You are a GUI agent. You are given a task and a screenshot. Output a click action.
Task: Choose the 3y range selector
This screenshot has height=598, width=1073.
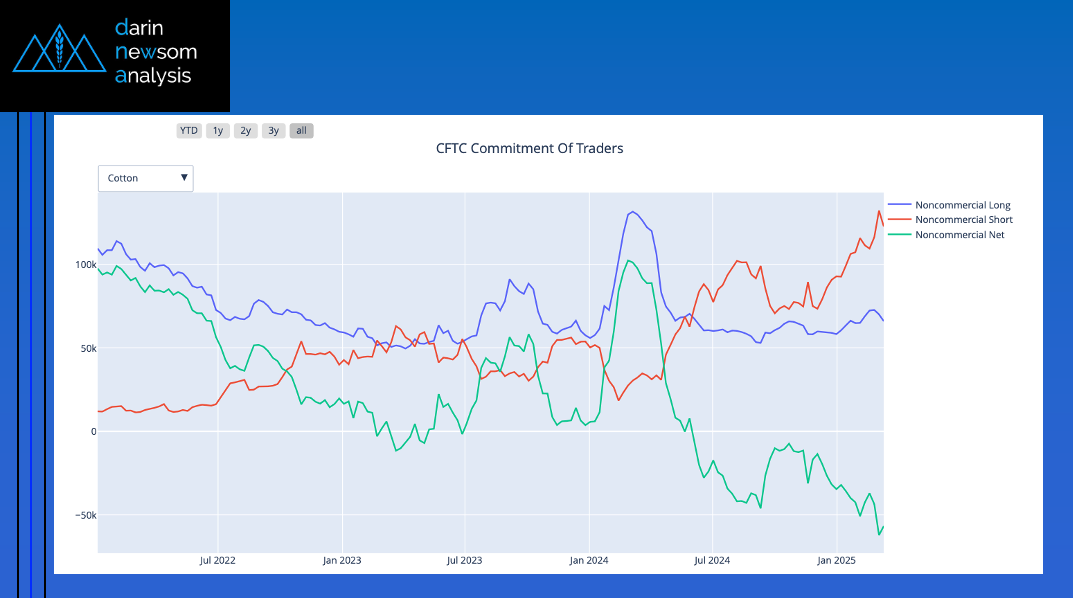(274, 130)
